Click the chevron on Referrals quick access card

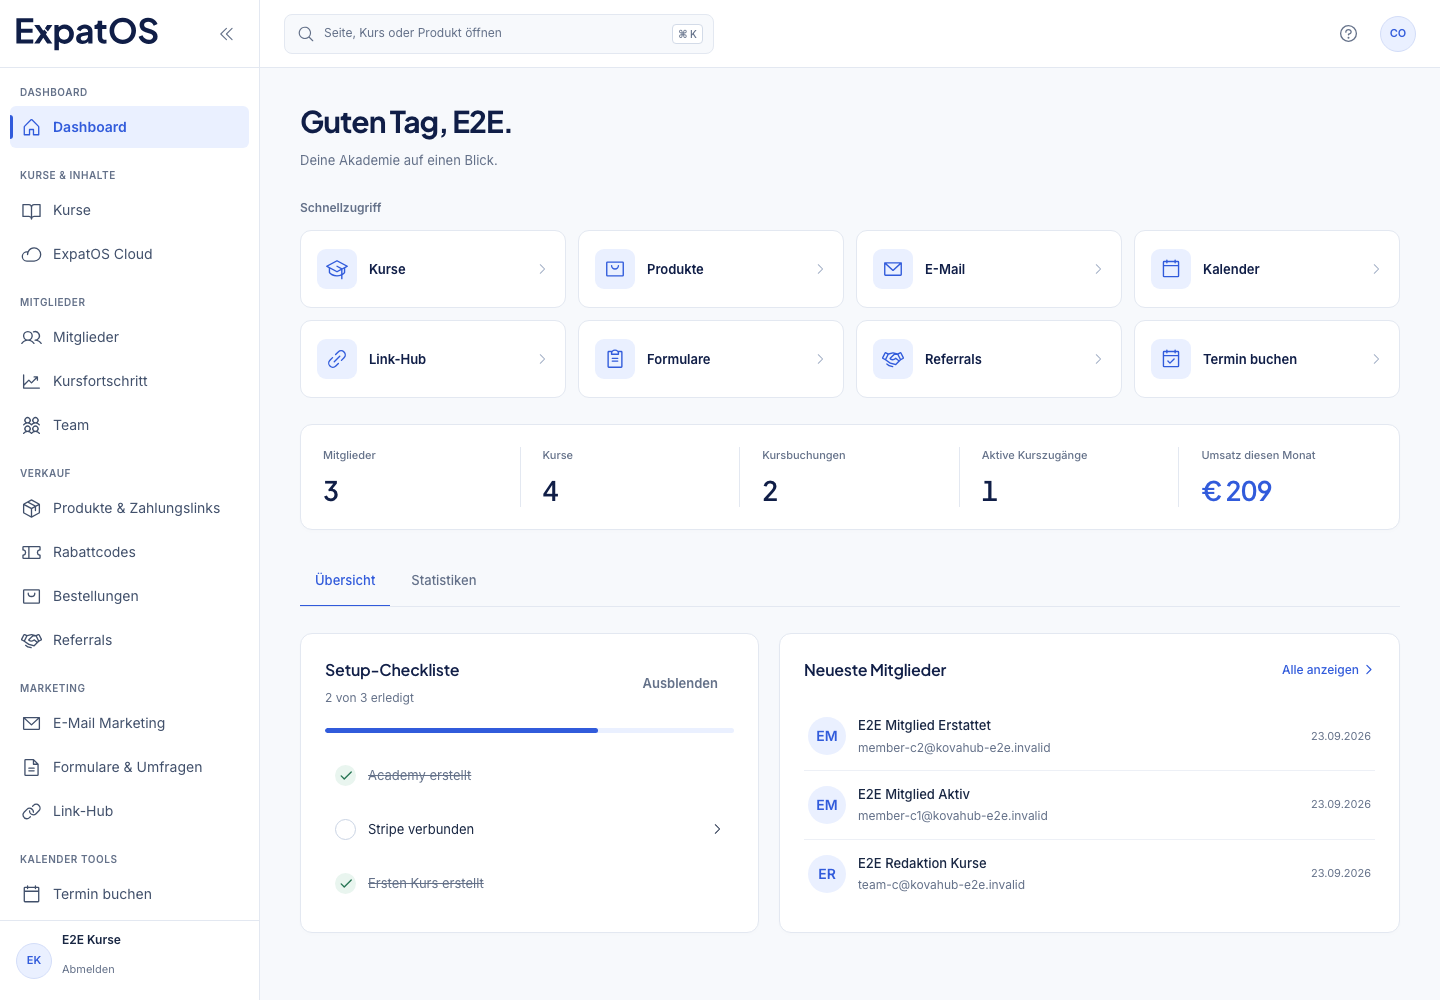click(x=1098, y=359)
